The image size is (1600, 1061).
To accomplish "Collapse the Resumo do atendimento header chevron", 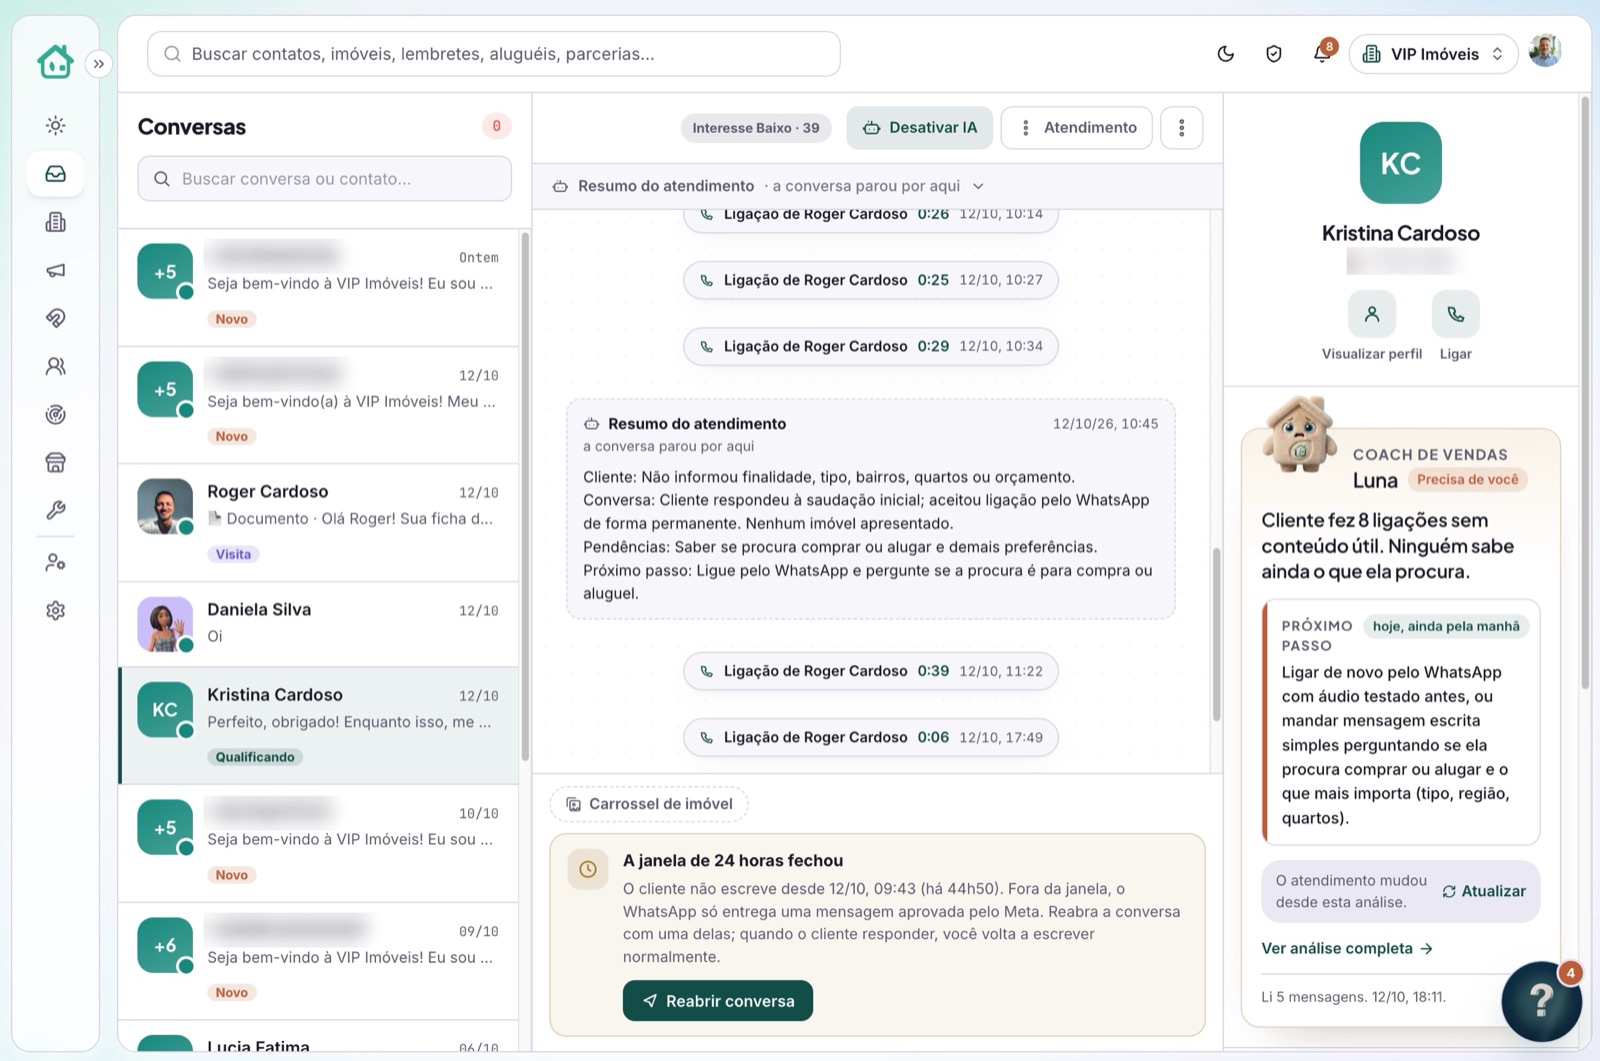I will [978, 186].
